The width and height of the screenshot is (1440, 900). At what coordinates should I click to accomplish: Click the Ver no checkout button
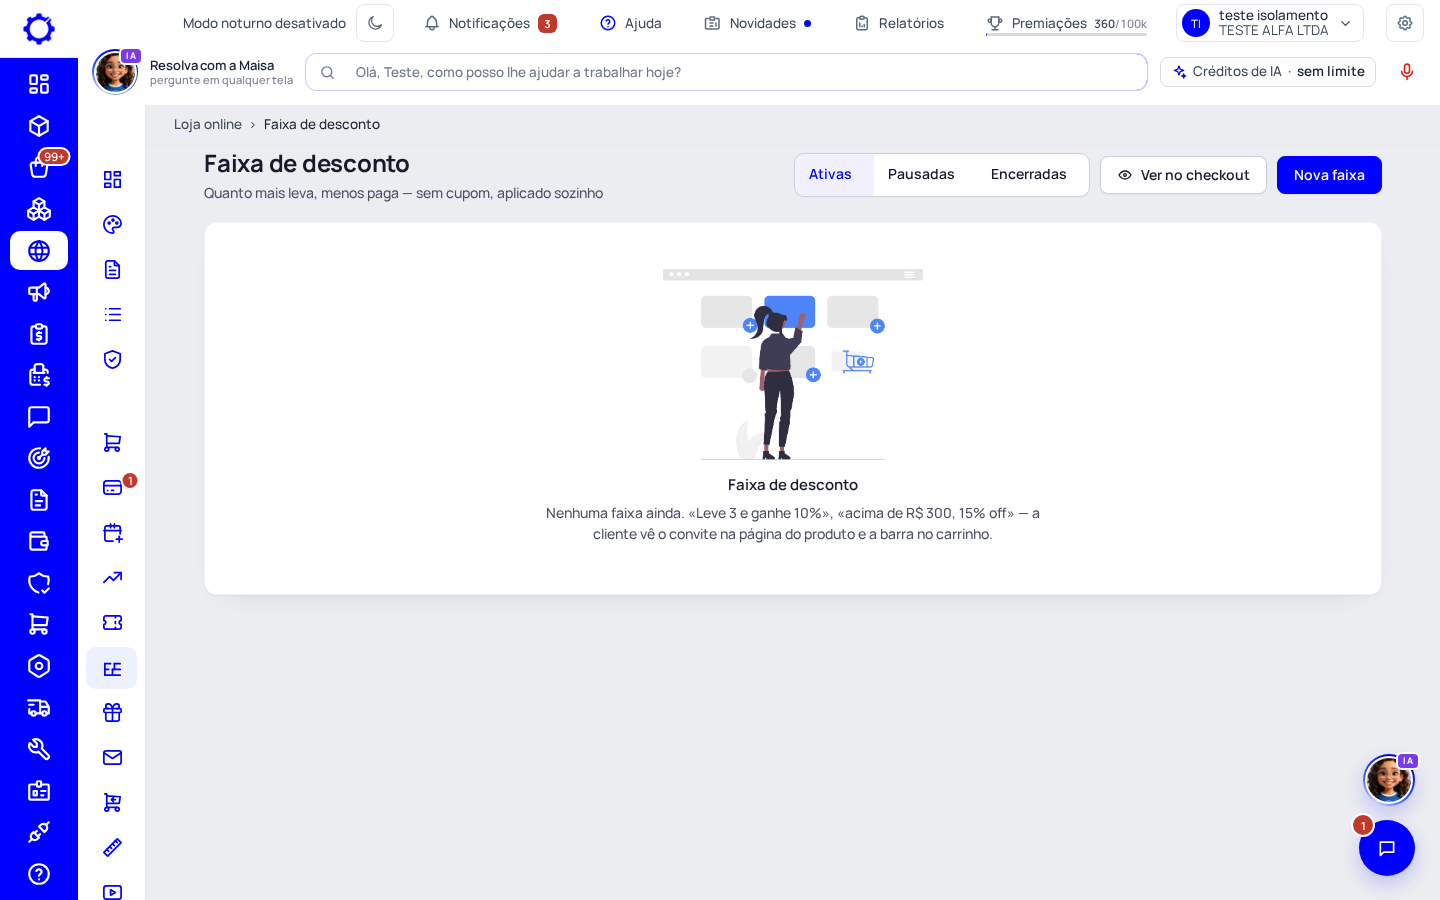(x=1183, y=175)
